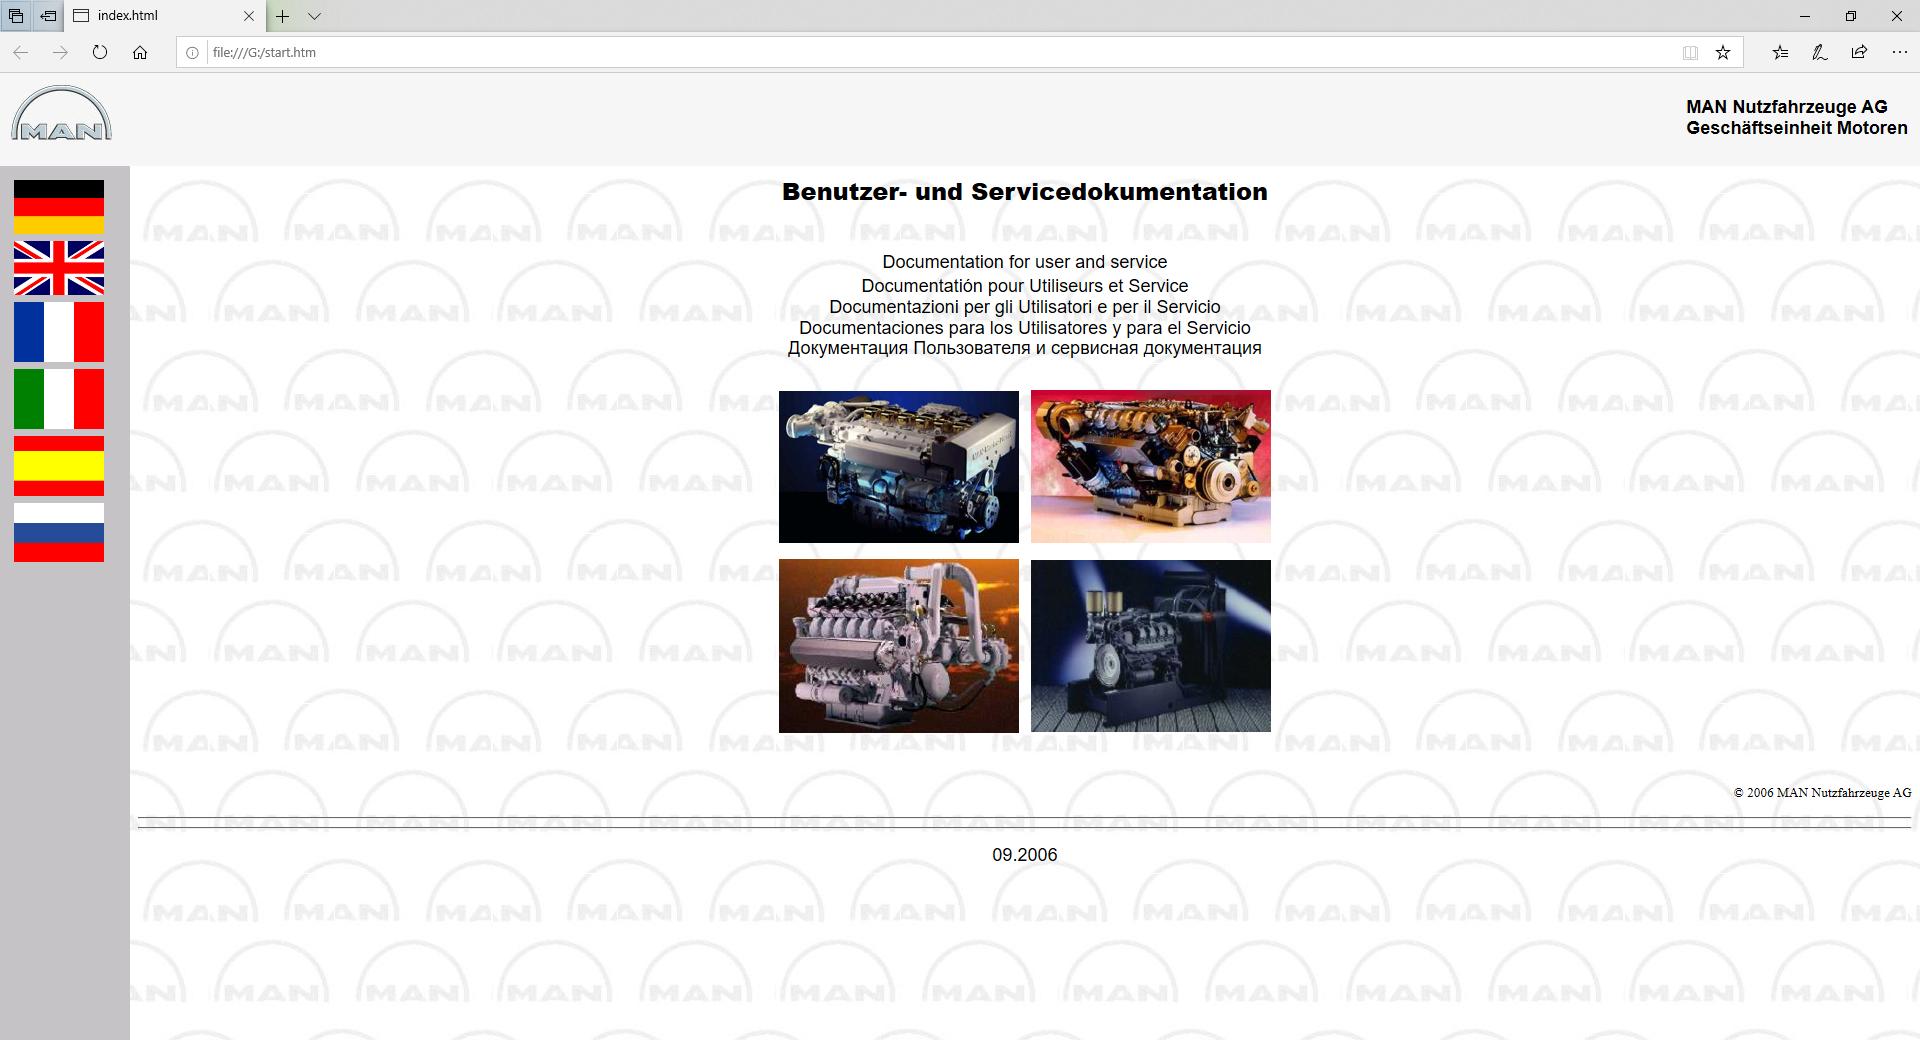Choose the French flag in the sidebar

click(x=59, y=331)
